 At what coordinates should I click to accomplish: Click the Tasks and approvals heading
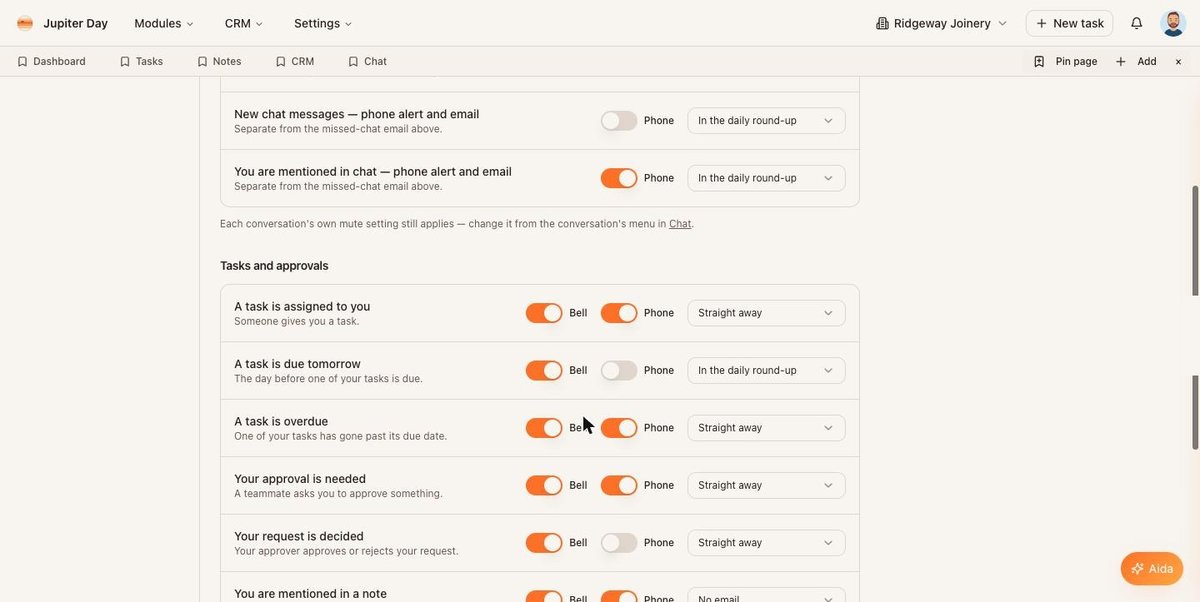[274, 266]
